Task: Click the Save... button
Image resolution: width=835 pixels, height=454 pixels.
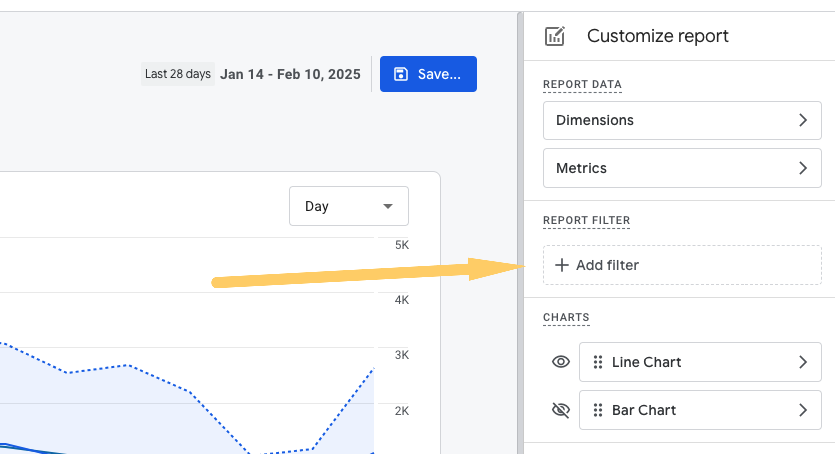Action: (x=428, y=74)
